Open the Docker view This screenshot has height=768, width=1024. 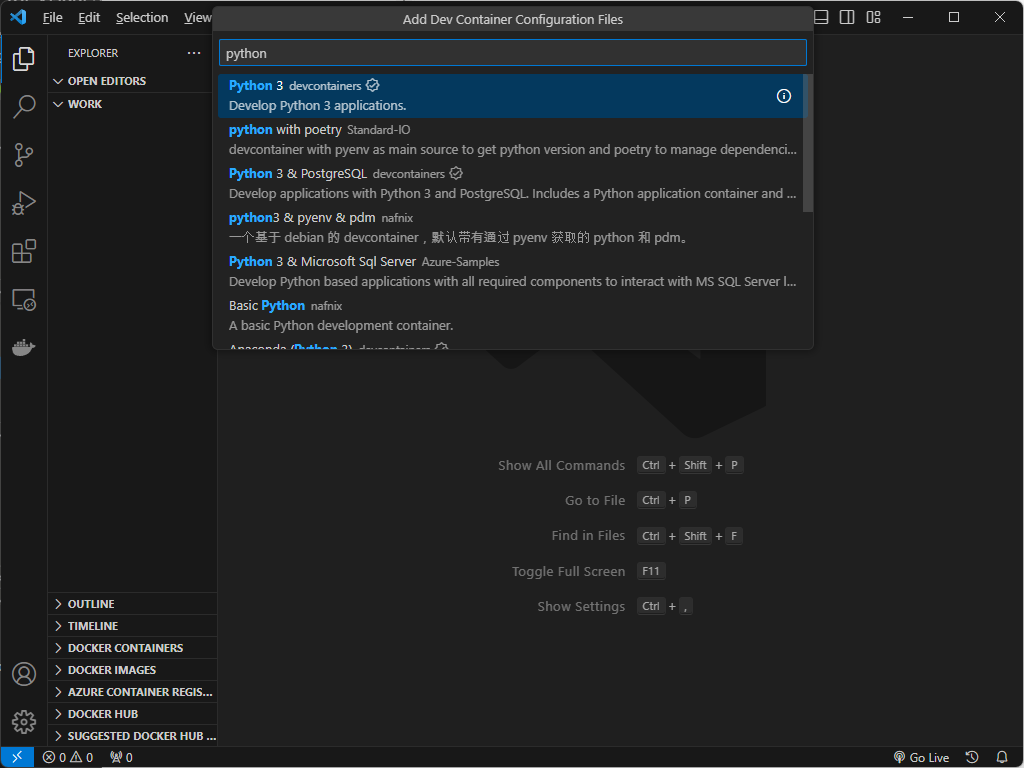pos(24,347)
